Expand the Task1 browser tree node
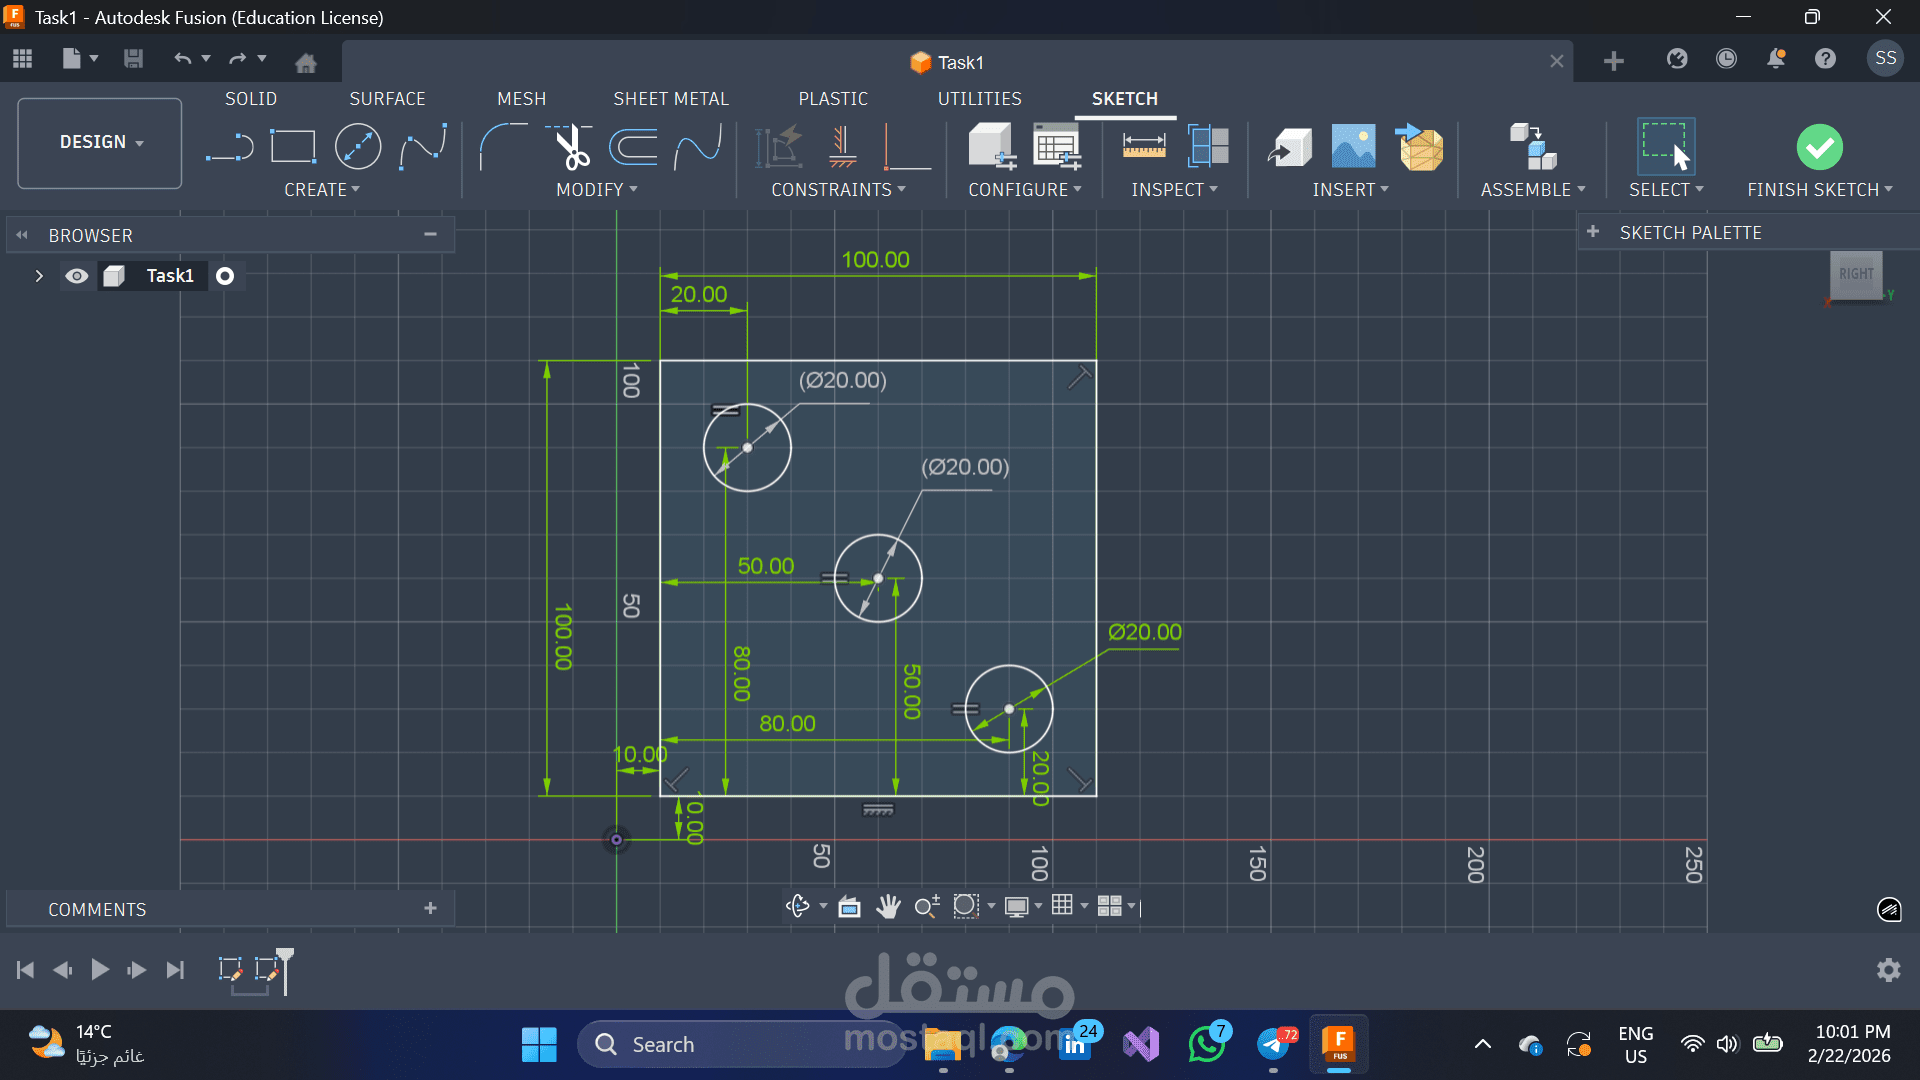Viewport: 1920px width, 1080px height. click(x=39, y=276)
